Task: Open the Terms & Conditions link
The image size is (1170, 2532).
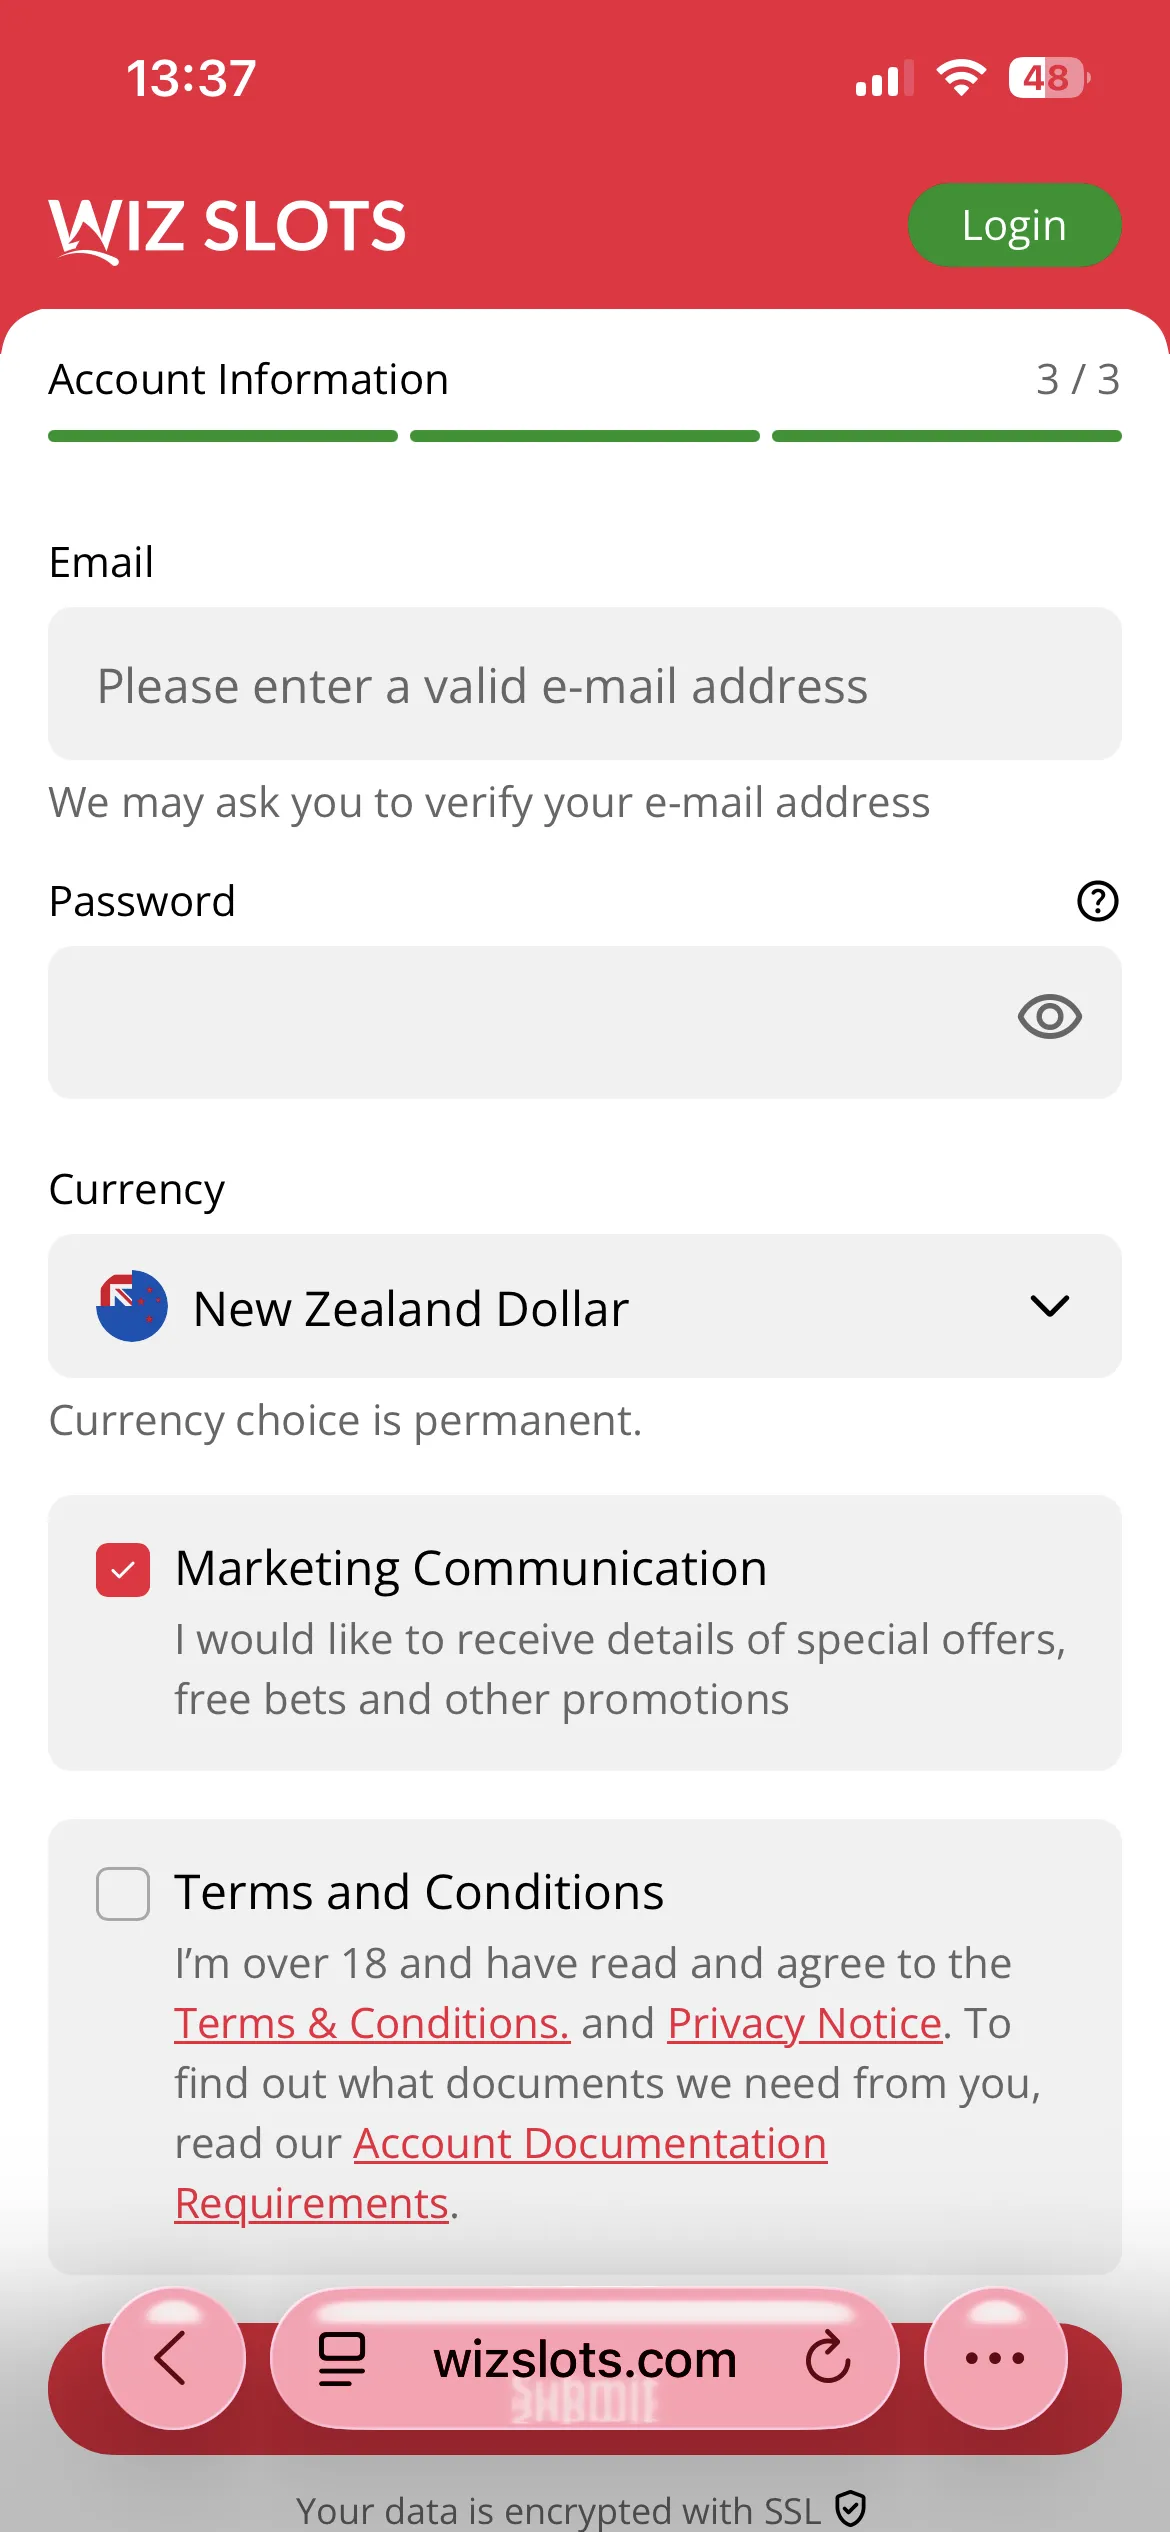Action: point(372,2024)
